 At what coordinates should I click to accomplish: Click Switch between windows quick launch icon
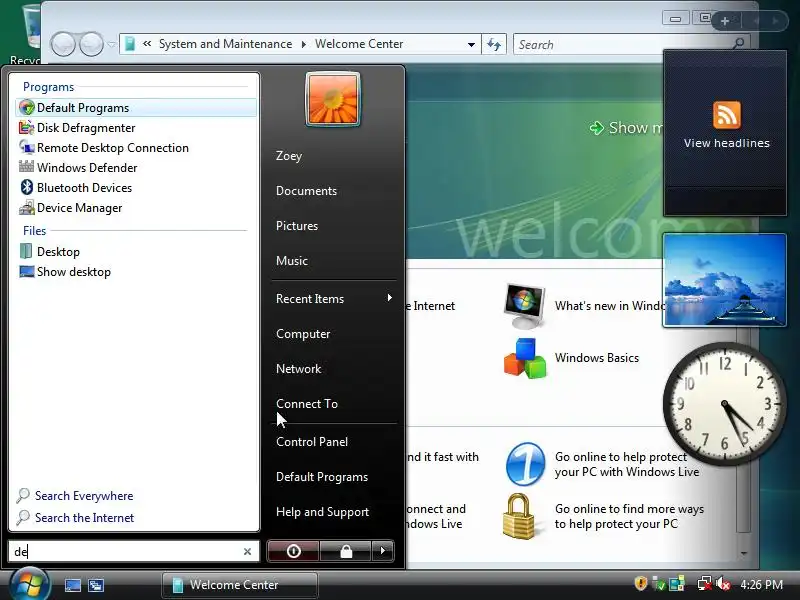click(96, 585)
